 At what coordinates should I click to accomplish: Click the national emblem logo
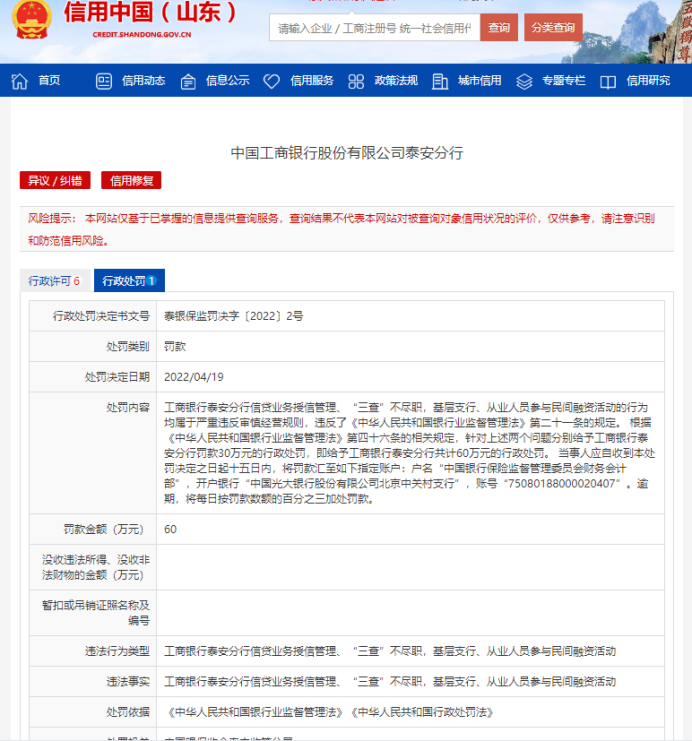pyautogui.click(x=32, y=19)
